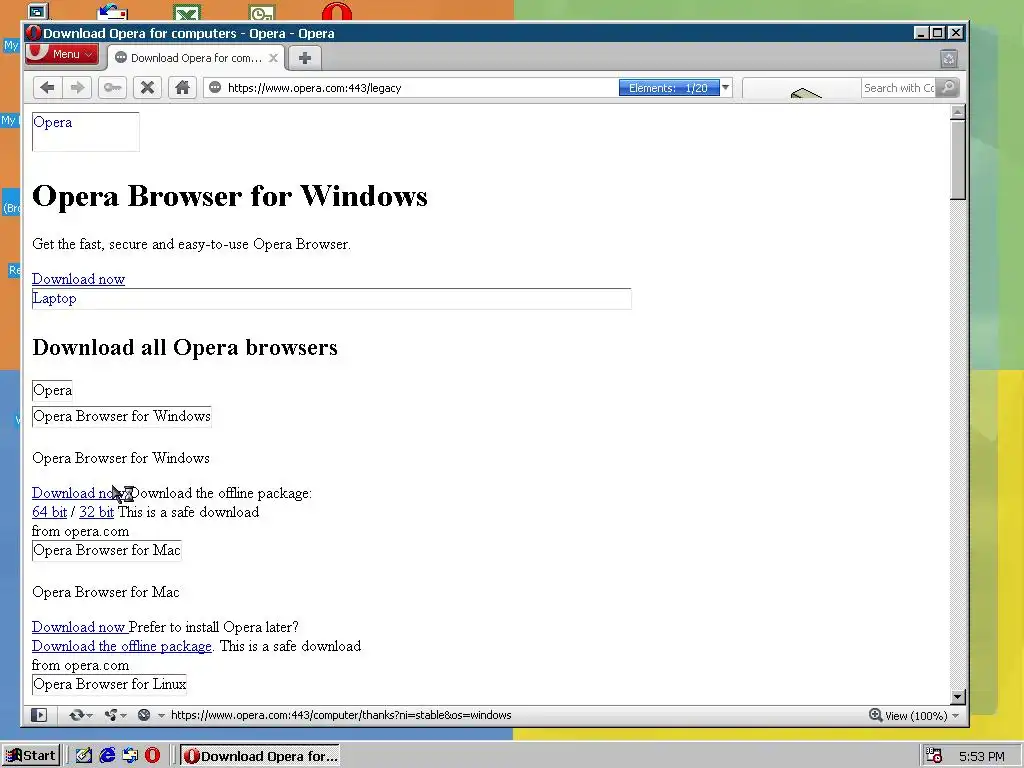Click the 5:53 PM system clock
The width and height of the screenshot is (1024, 768).
coord(982,756)
